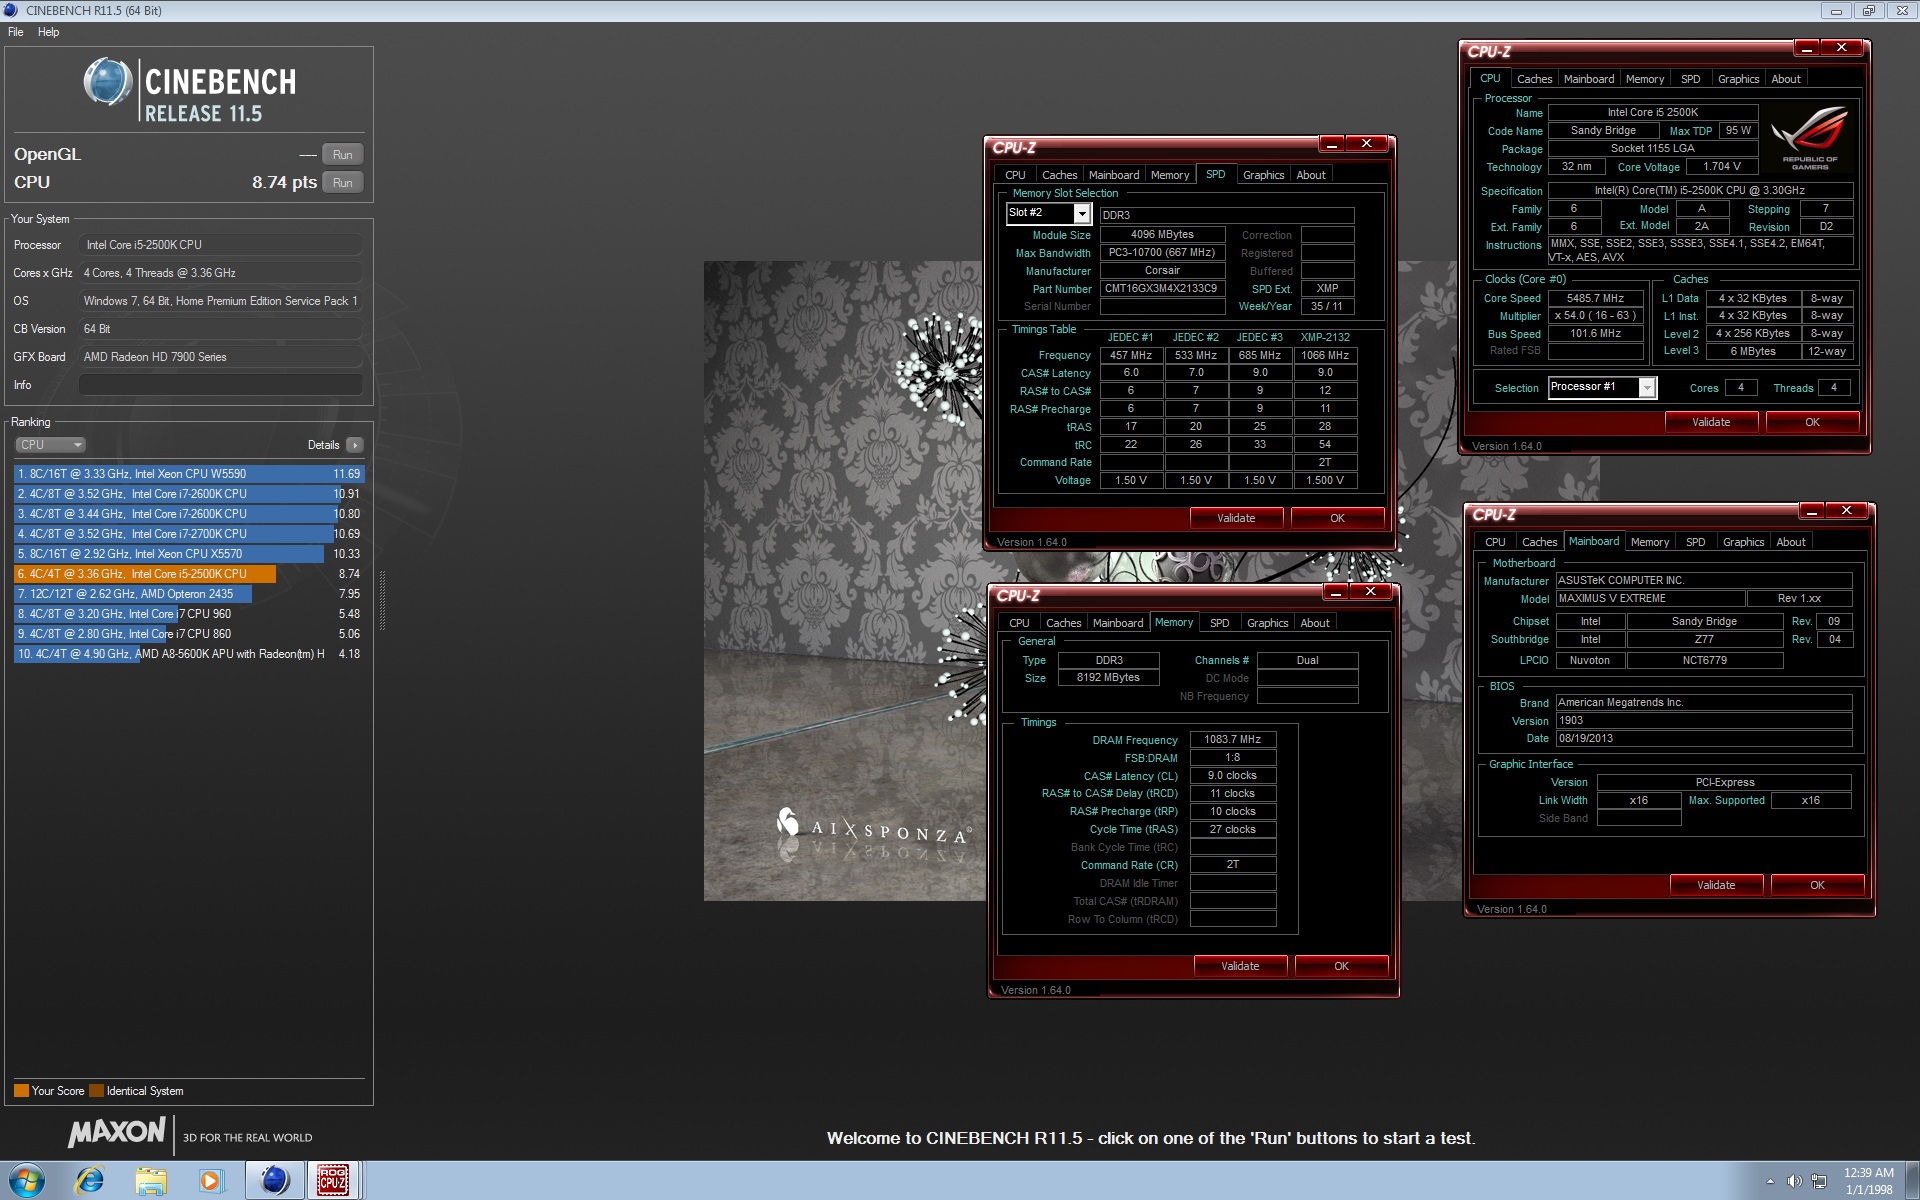Click Validate in Memory CPU-Z window
Viewport: 1920px width, 1200px height.
tap(1240, 966)
